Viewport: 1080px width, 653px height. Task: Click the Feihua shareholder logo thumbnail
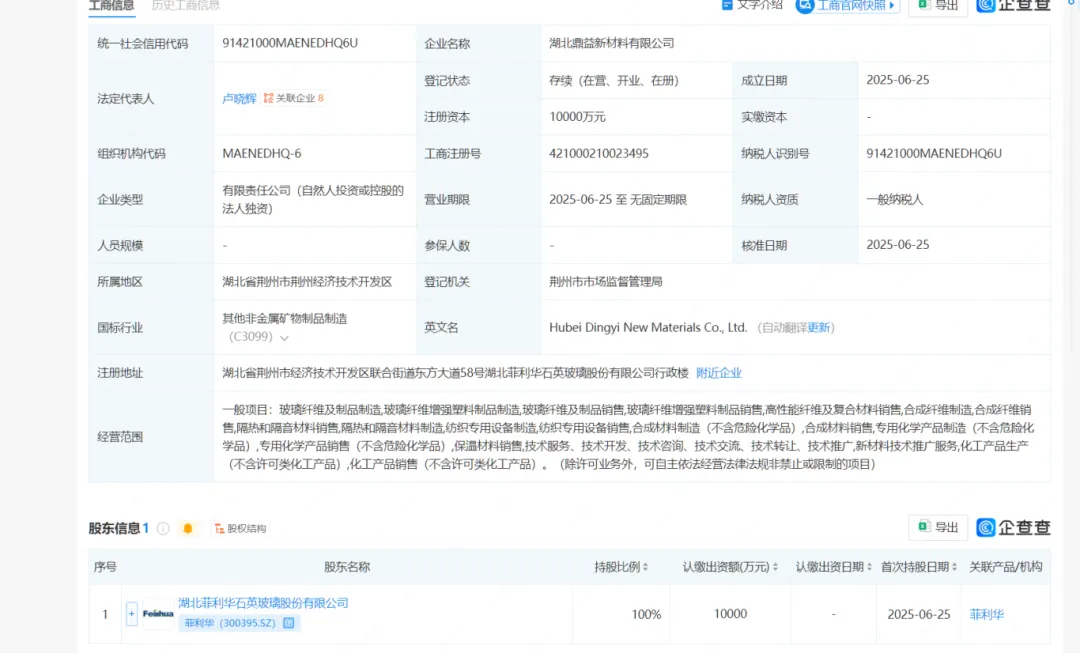158,614
